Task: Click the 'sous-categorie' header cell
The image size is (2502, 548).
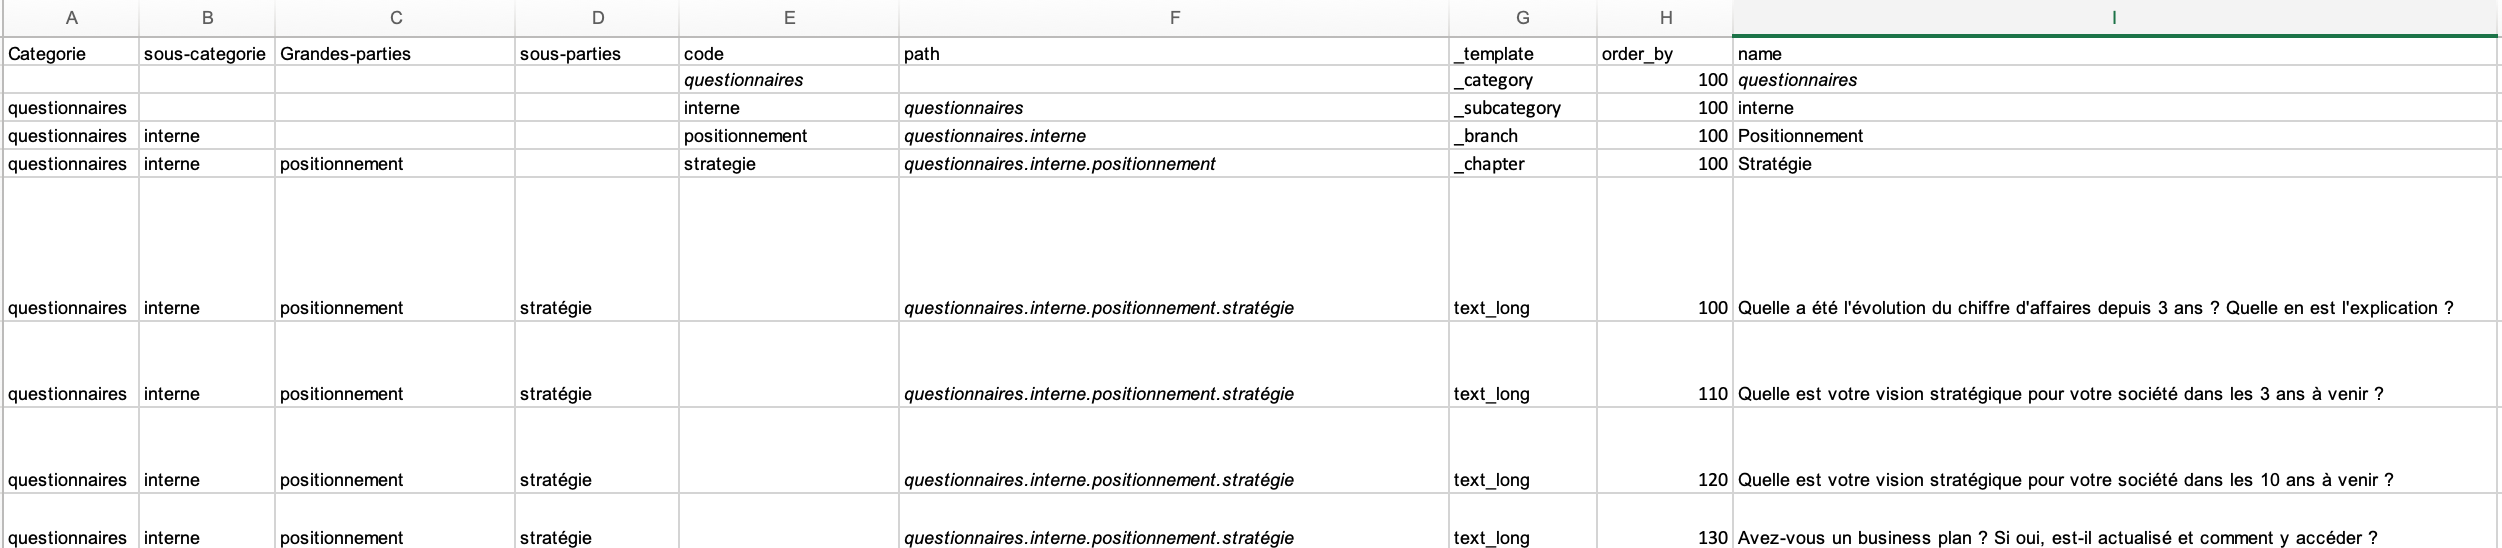Action: click(207, 53)
